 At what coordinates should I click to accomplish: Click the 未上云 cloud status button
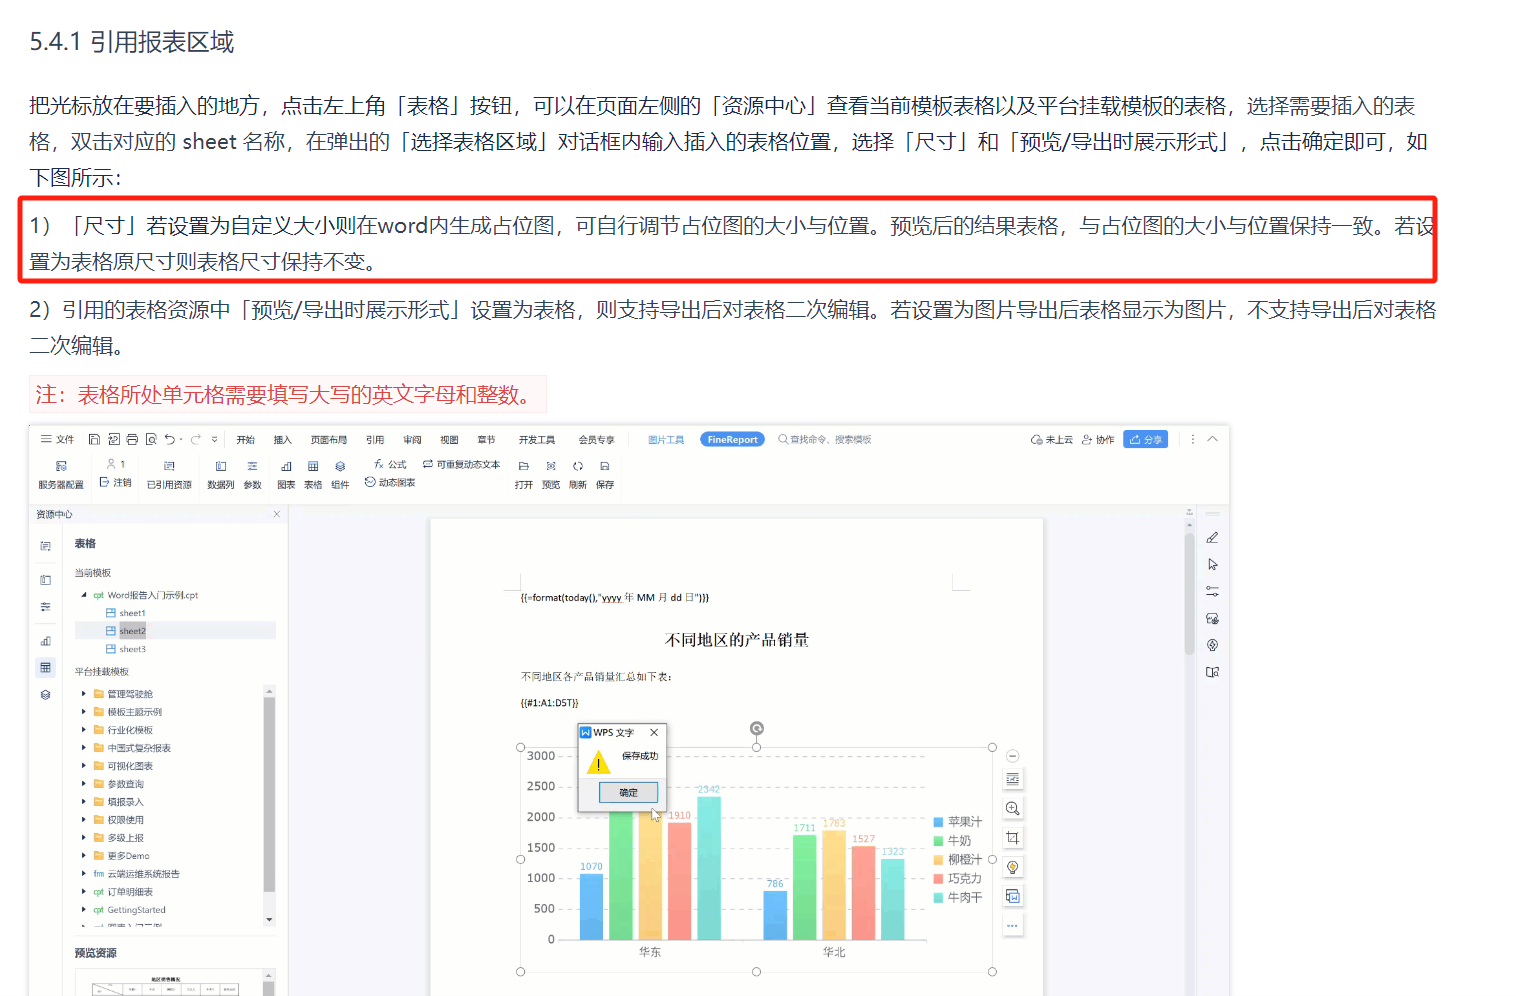[x=1051, y=439]
